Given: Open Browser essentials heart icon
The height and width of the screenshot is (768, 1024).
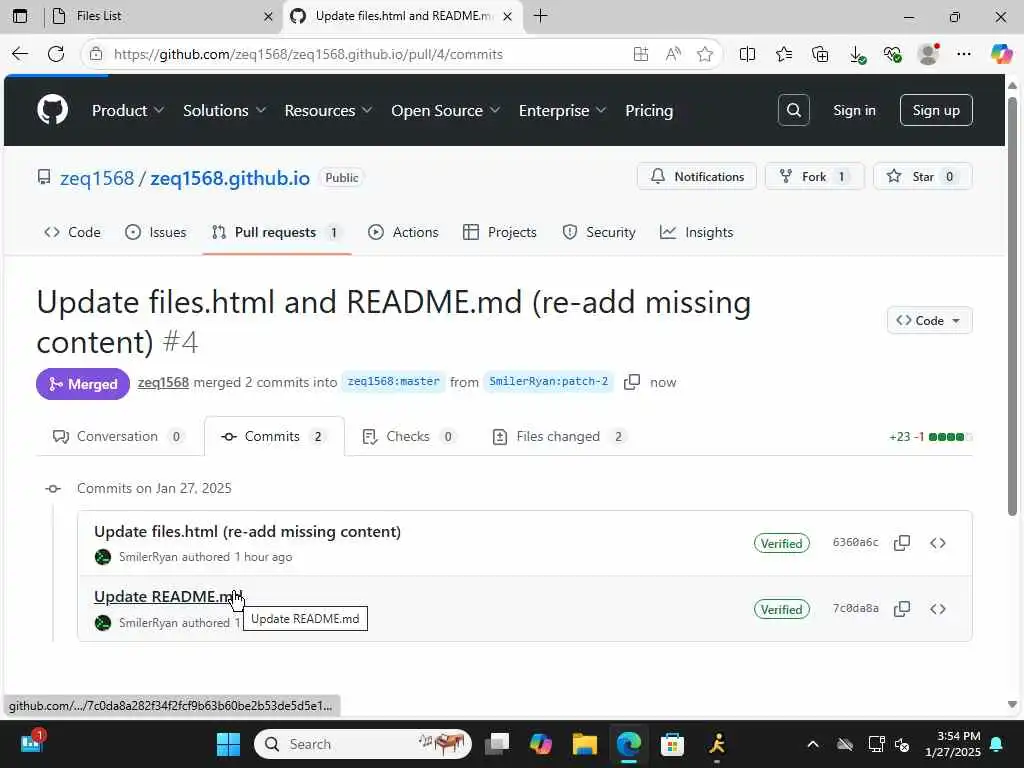Looking at the screenshot, I should [x=892, y=54].
